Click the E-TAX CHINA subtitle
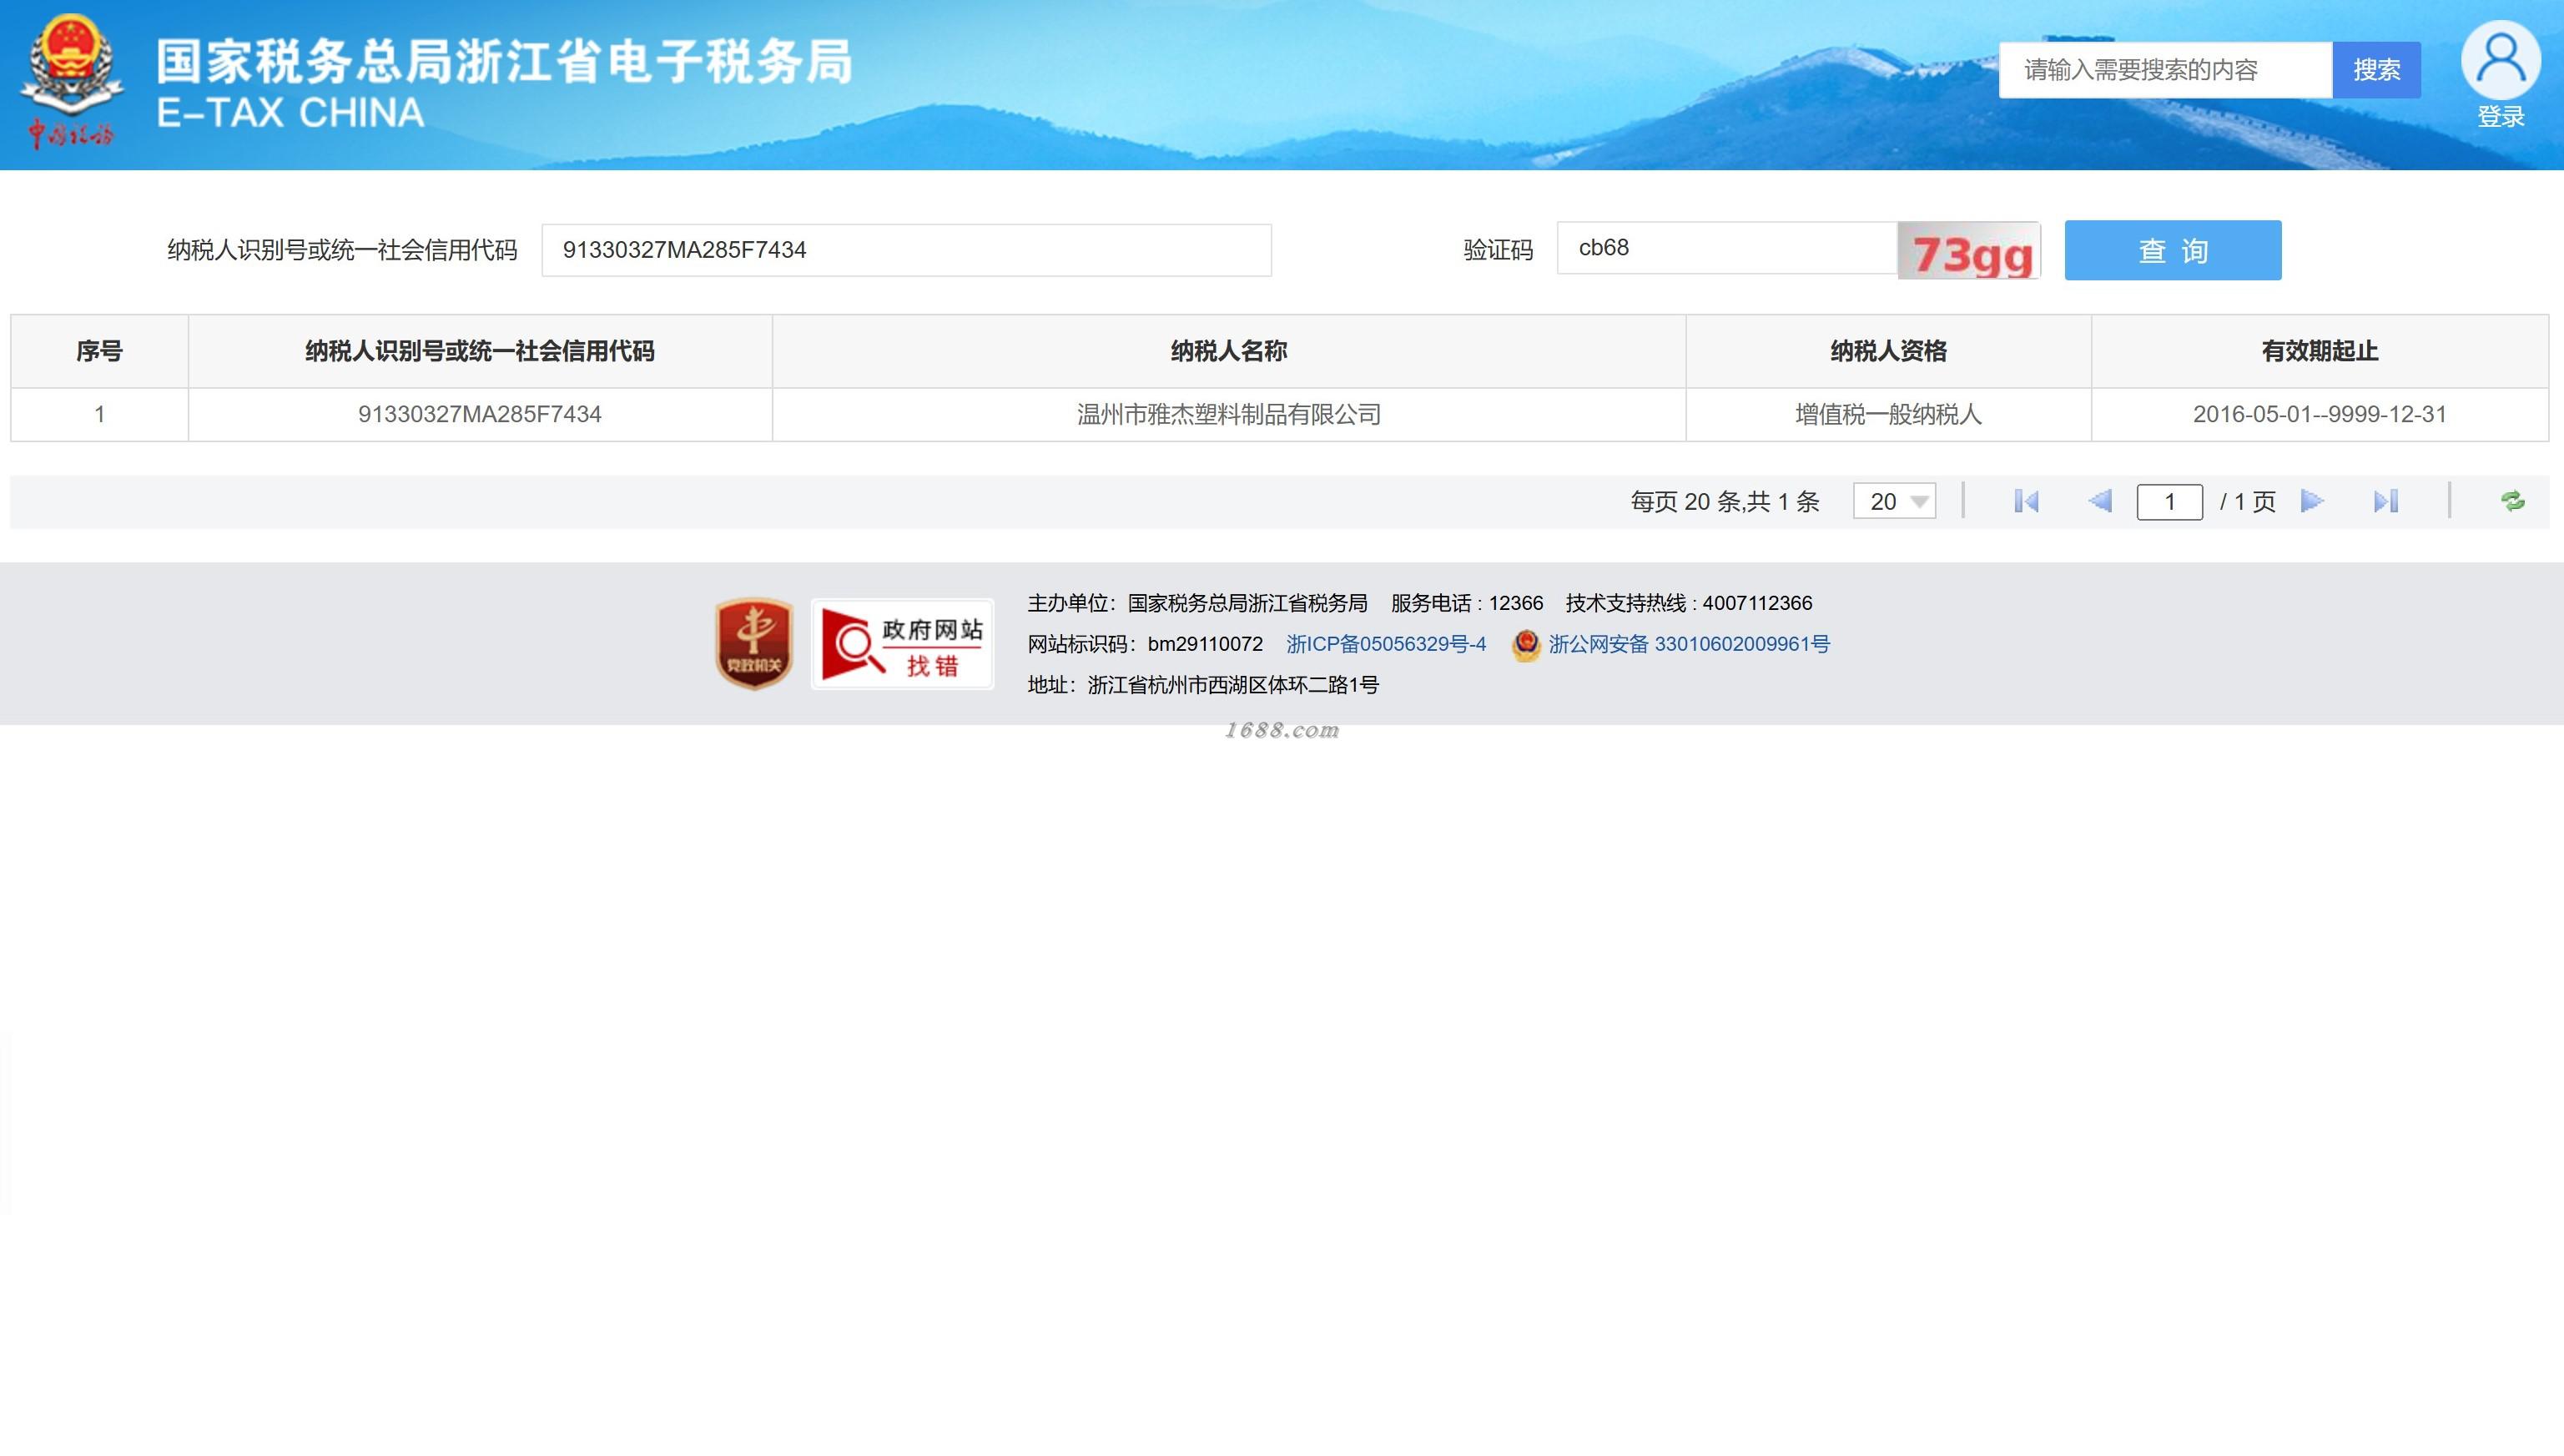Screen dimensions: 2564x1456 (x=290, y=113)
